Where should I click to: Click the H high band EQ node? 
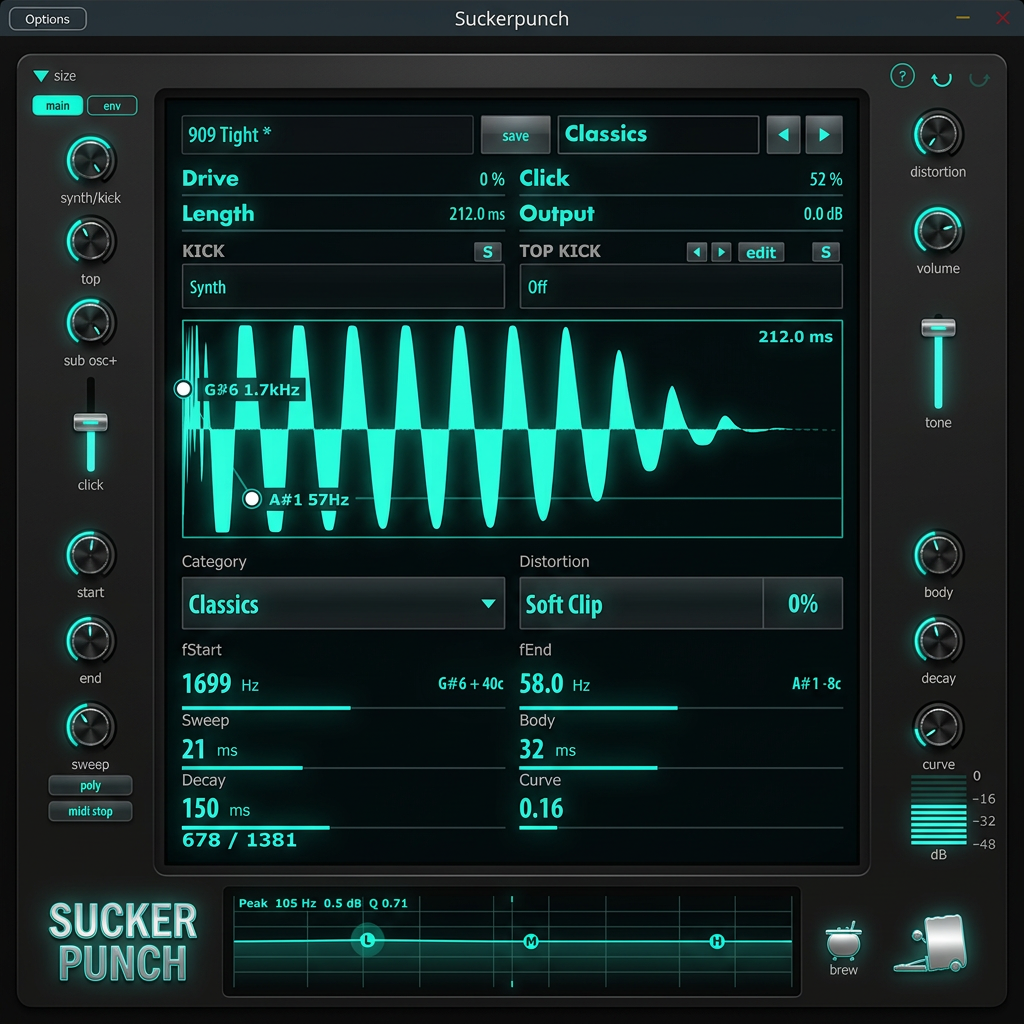(x=716, y=941)
